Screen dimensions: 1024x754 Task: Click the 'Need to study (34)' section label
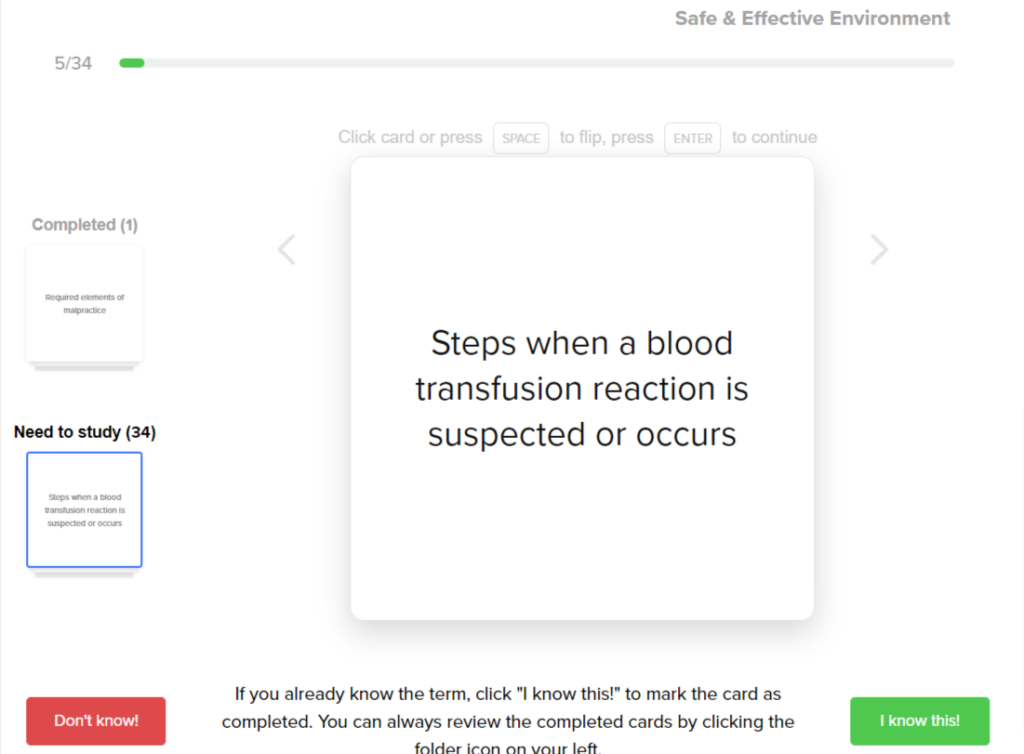(x=84, y=432)
